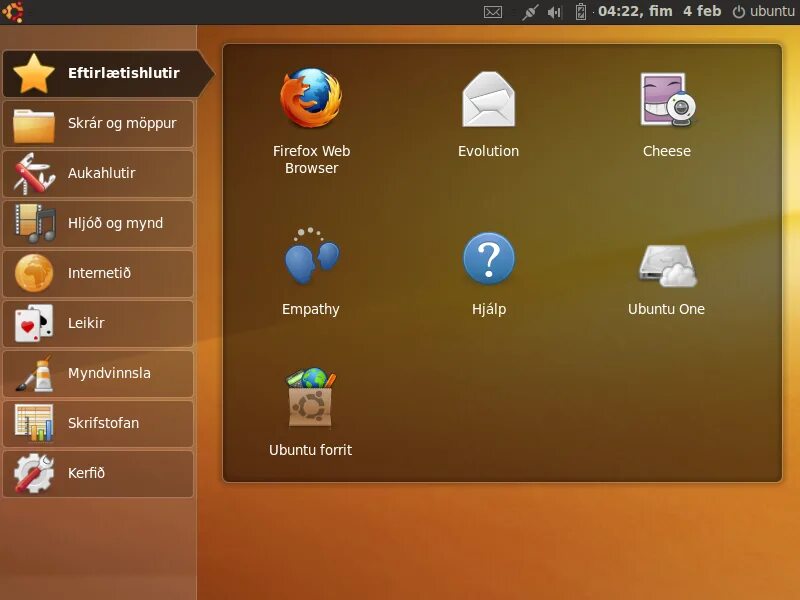The height and width of the screenshot is (600, 800).
Task: Open the Kerfið system category
Action: coord(98,473)
